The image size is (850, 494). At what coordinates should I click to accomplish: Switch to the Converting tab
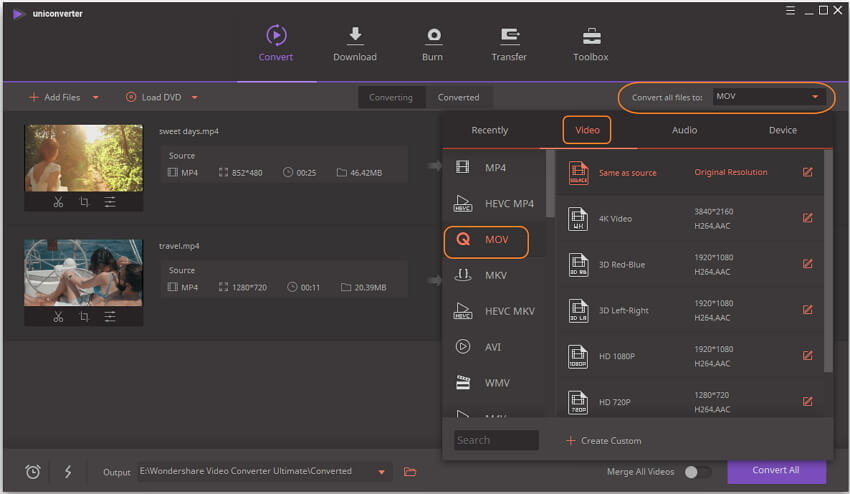(x=391, y=98)
